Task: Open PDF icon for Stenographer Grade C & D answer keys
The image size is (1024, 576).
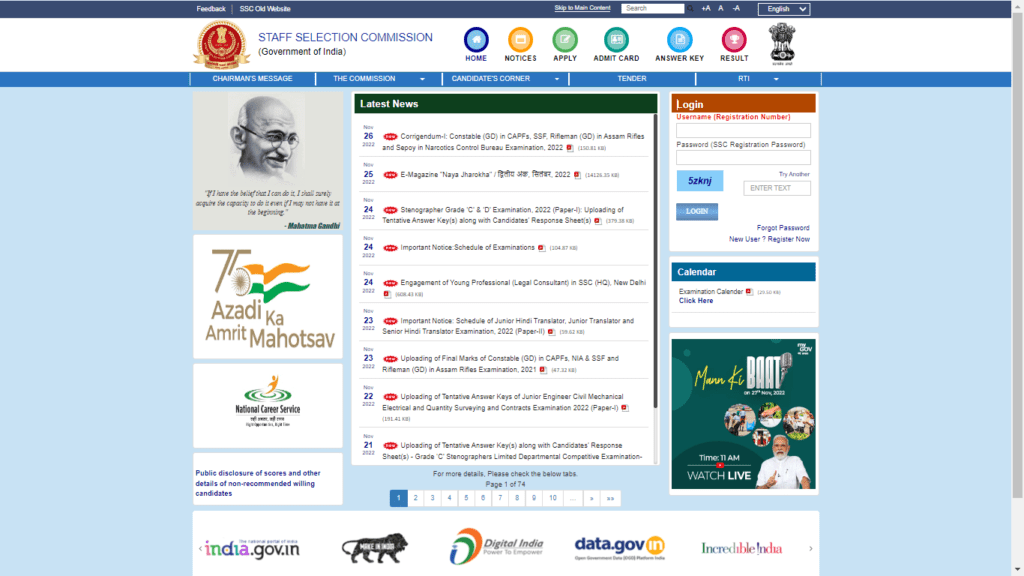Action: tap(598, 221)
